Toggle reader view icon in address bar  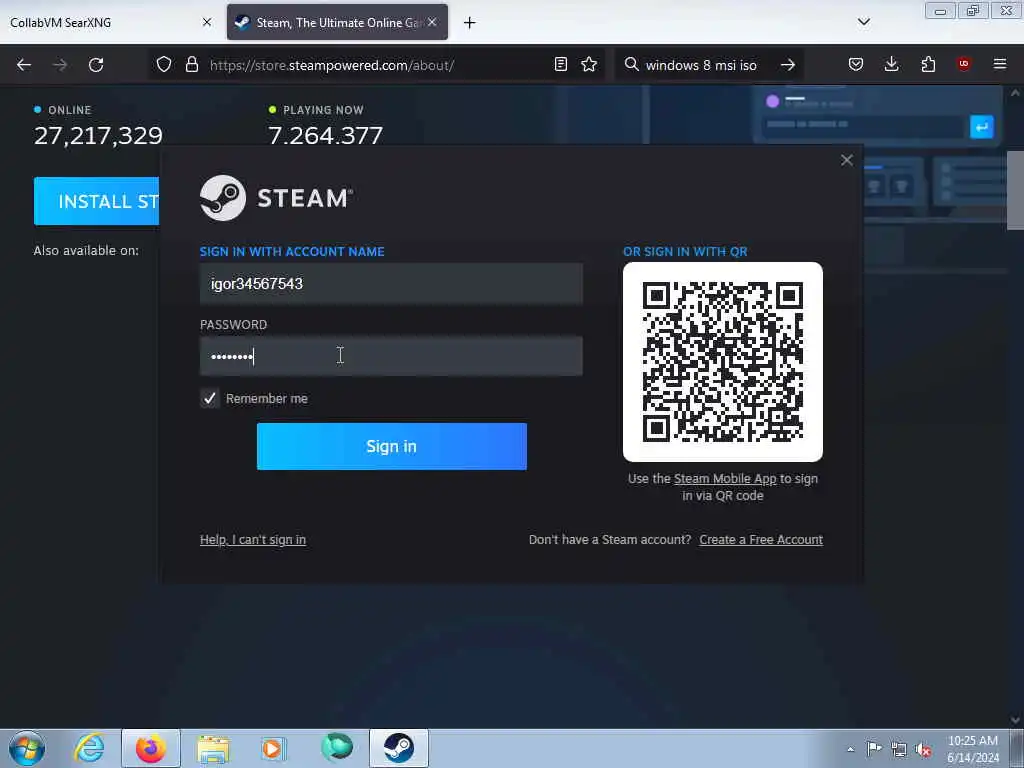point(560,65)
